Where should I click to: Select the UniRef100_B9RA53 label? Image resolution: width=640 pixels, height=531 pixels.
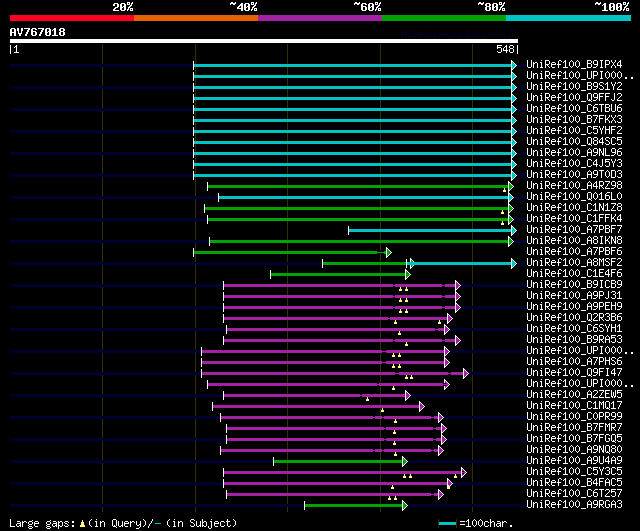(x=574, y=340)
